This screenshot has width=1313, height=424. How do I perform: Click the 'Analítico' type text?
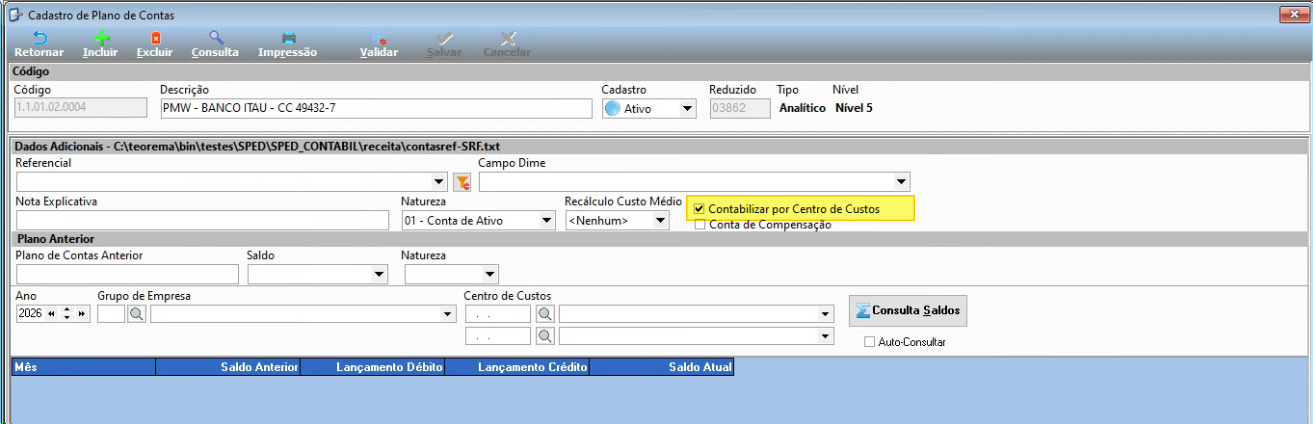[802, 108]
